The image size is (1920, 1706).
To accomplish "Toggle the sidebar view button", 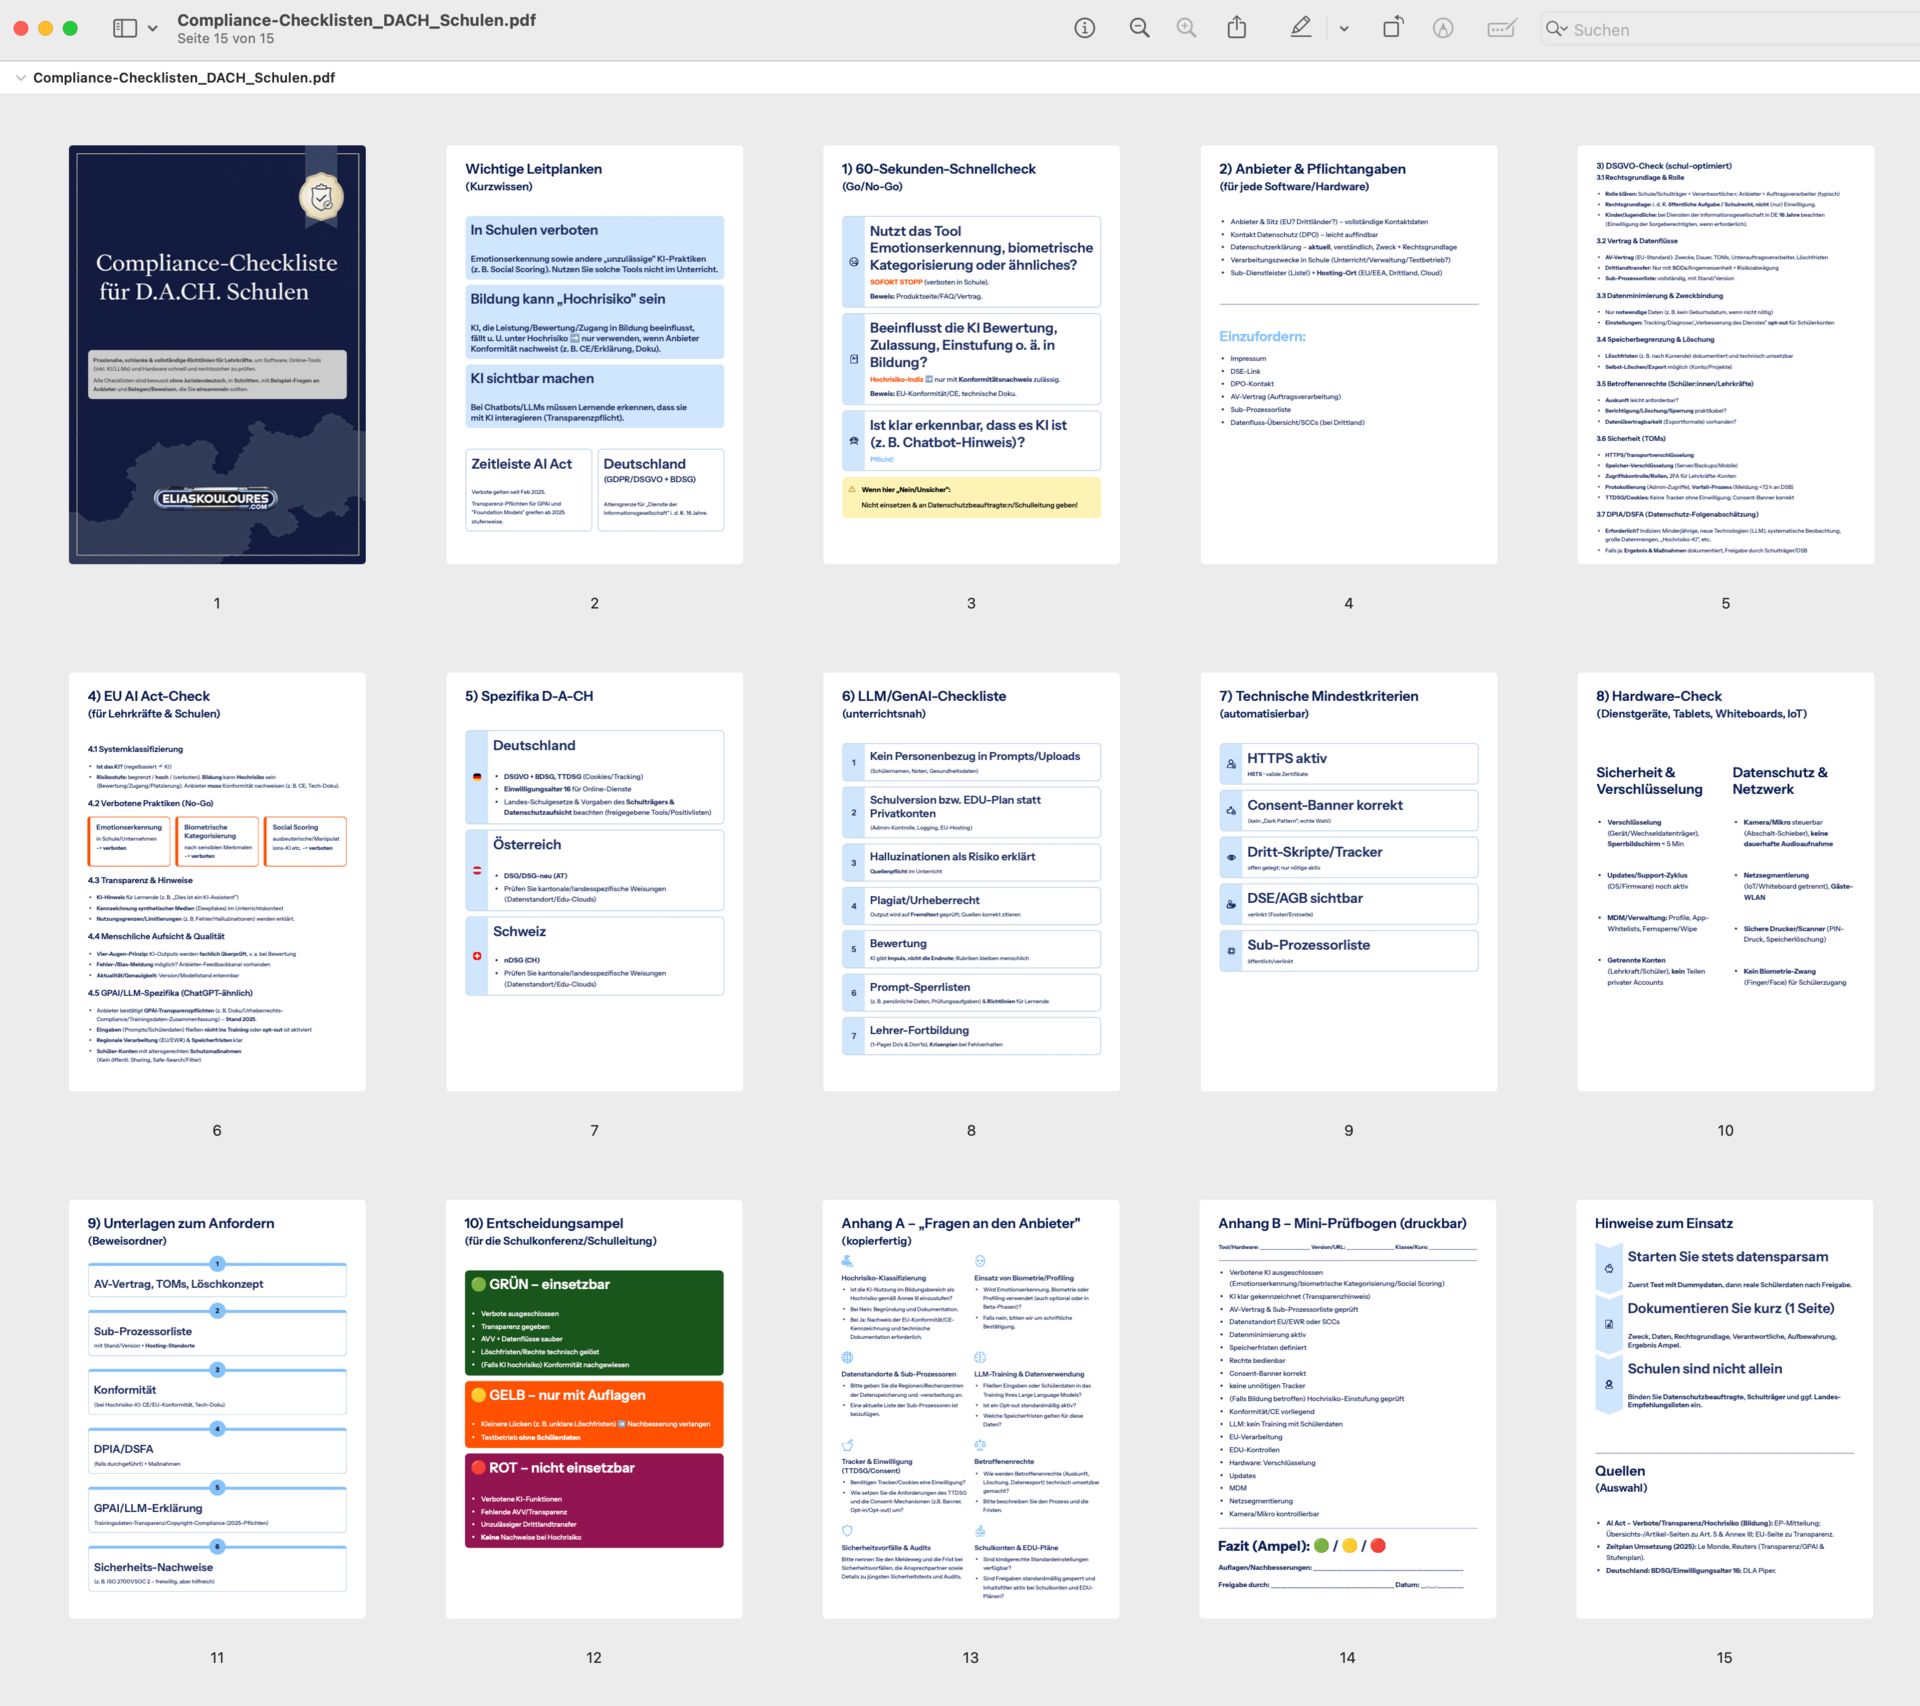I will (x=125, y=28).
